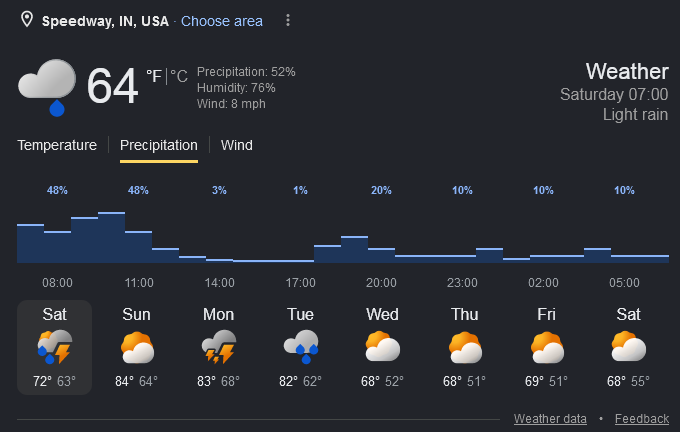The height and width of the screenshot is (432, 680).
Task: Switch units to °F
Action: click(x=154, y=76)
